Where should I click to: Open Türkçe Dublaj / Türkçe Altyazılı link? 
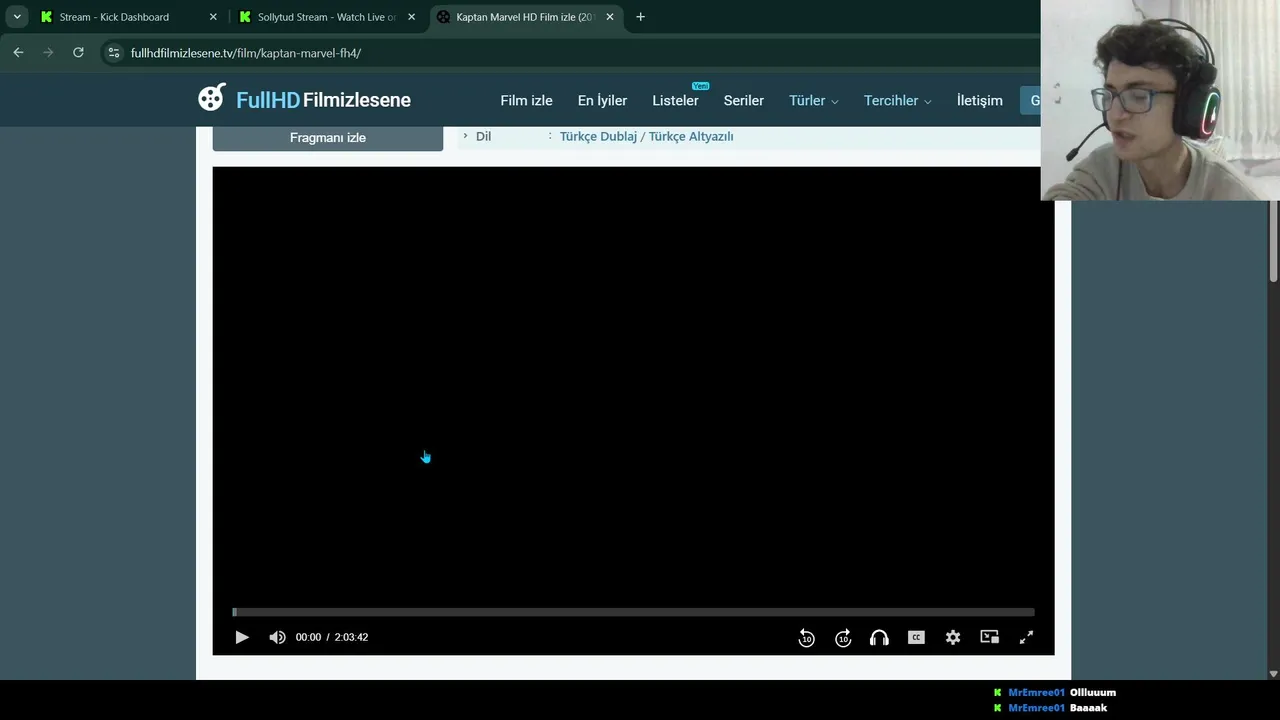(646, 136)
